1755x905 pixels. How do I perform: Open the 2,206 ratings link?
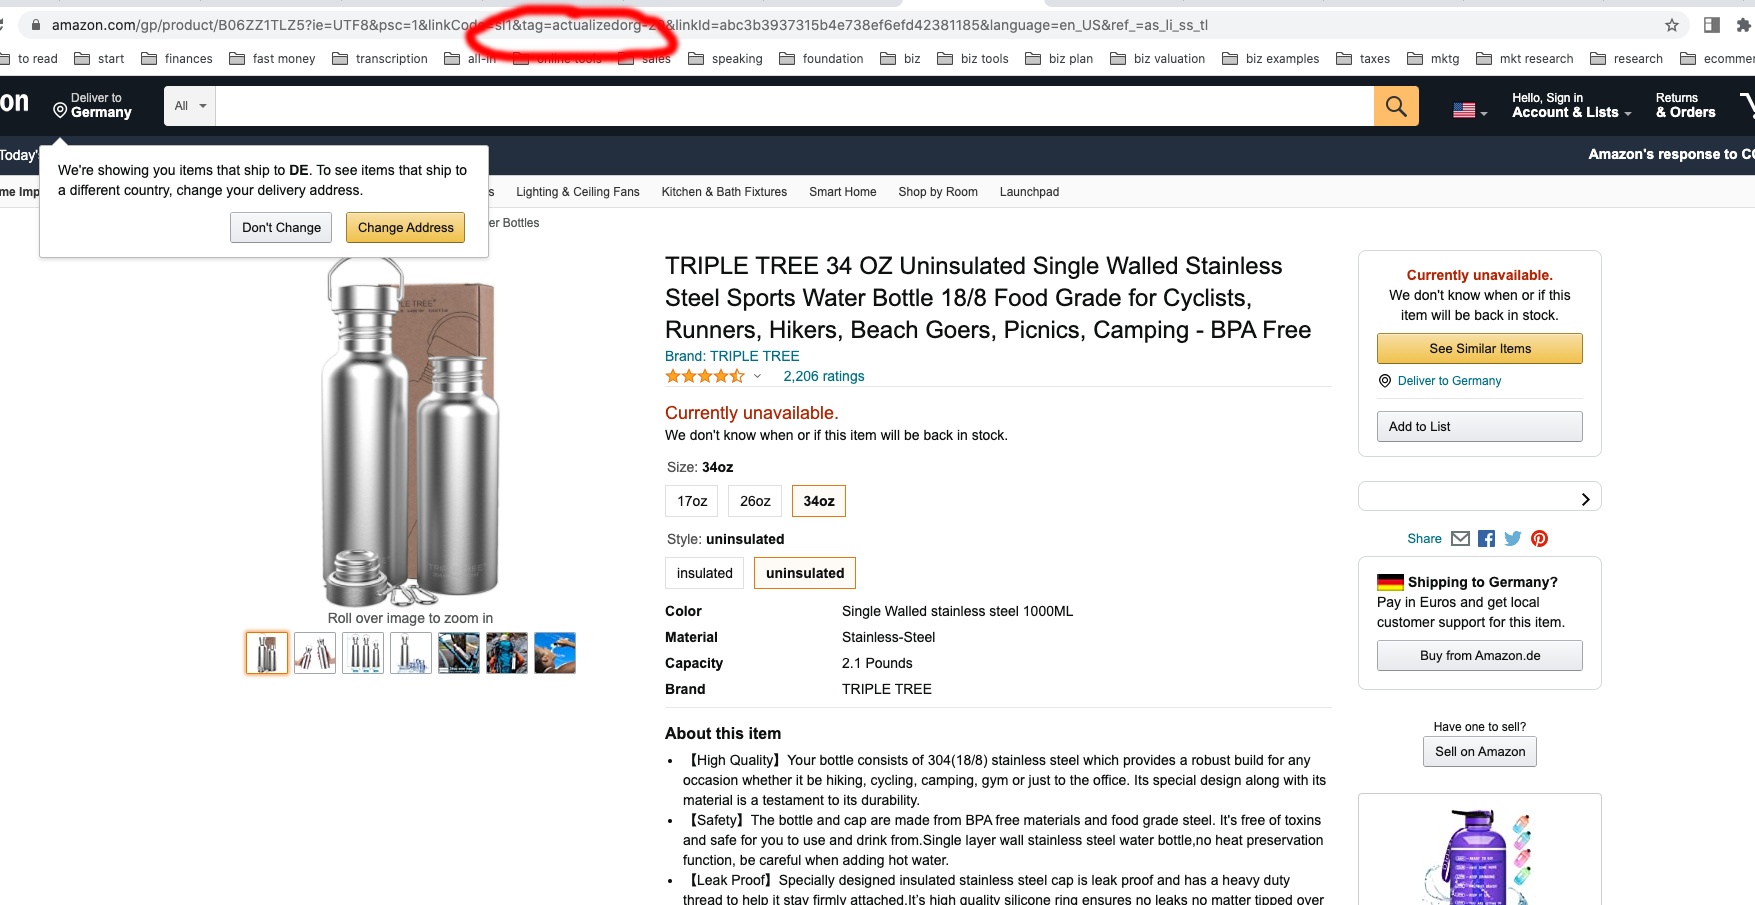pos(824,377)
